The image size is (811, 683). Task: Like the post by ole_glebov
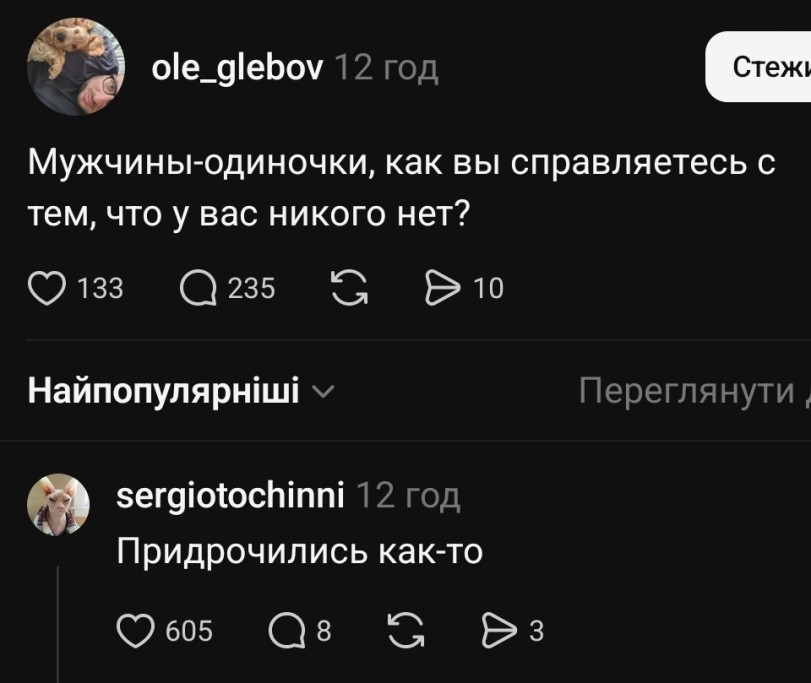(45, 288)
